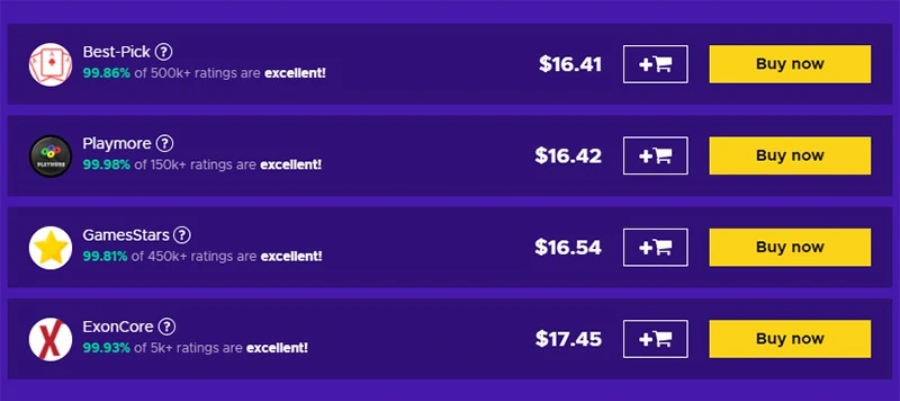Open help icon beside GamesStars seller

182,235
